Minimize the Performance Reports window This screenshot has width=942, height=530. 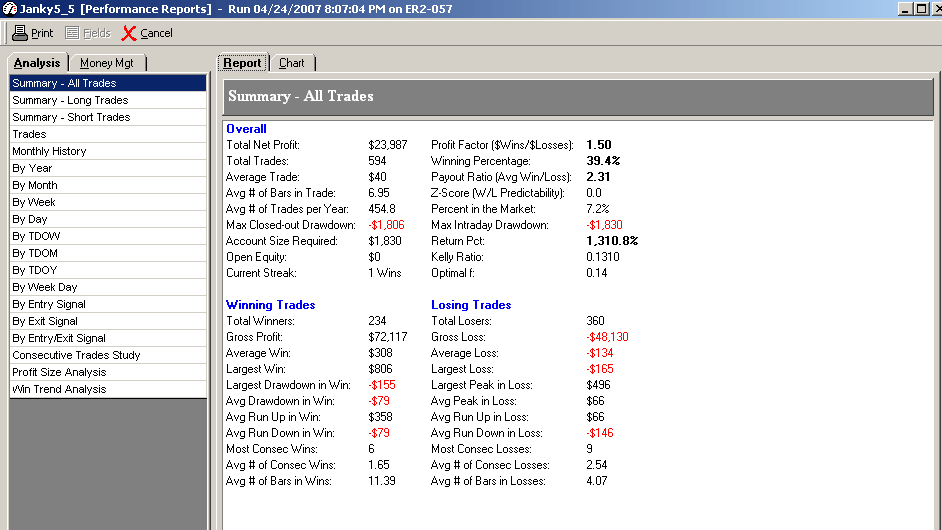(905, 8)
